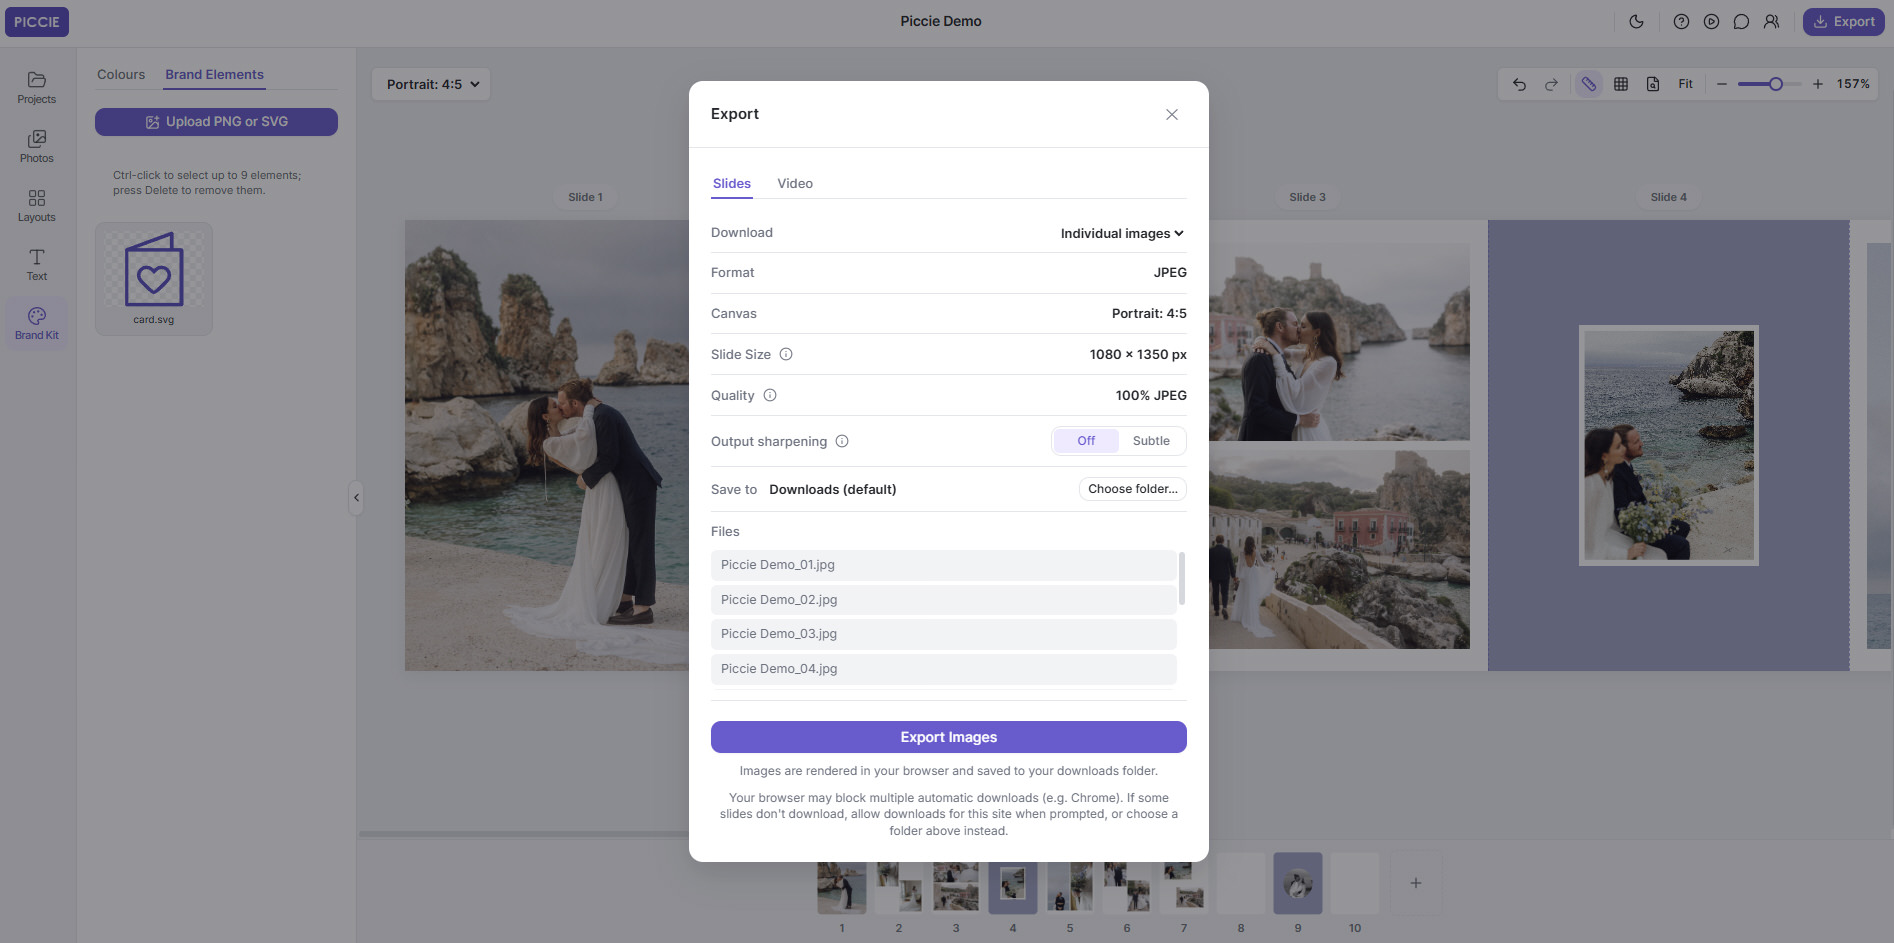Click the zoom out minus button
The height and width of the screenshot is (943, 1894).
(1722, 84)
